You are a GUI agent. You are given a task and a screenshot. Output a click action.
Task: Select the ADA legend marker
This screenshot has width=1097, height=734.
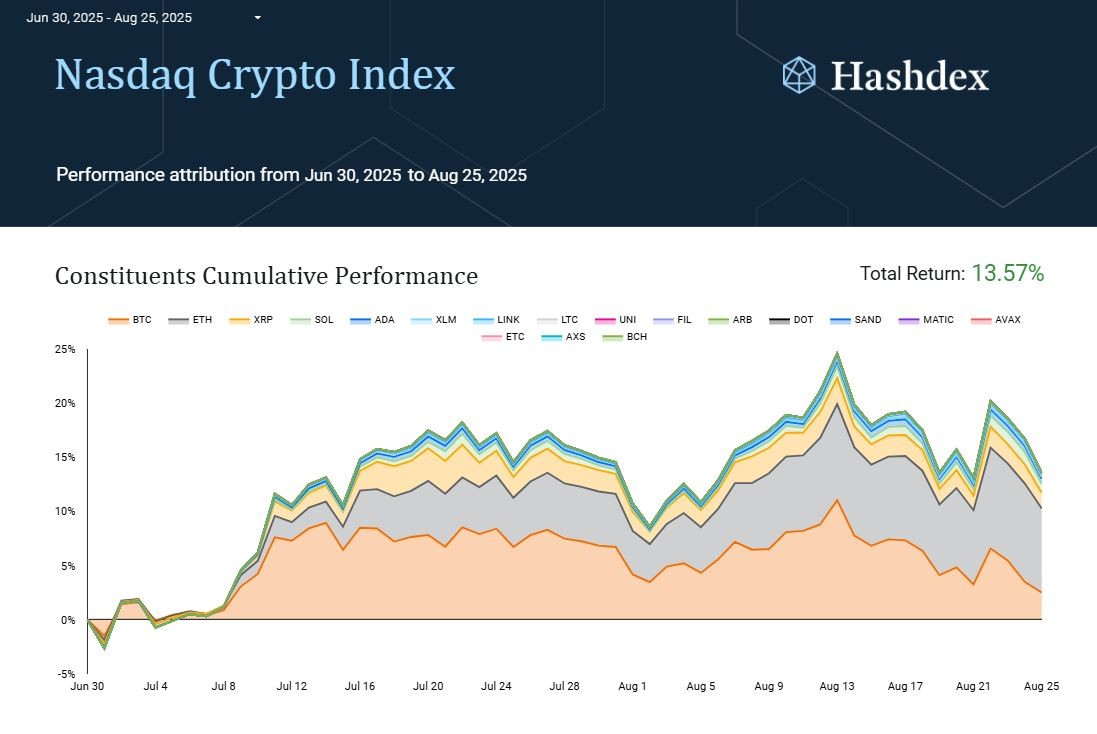[x=371, y=319]
